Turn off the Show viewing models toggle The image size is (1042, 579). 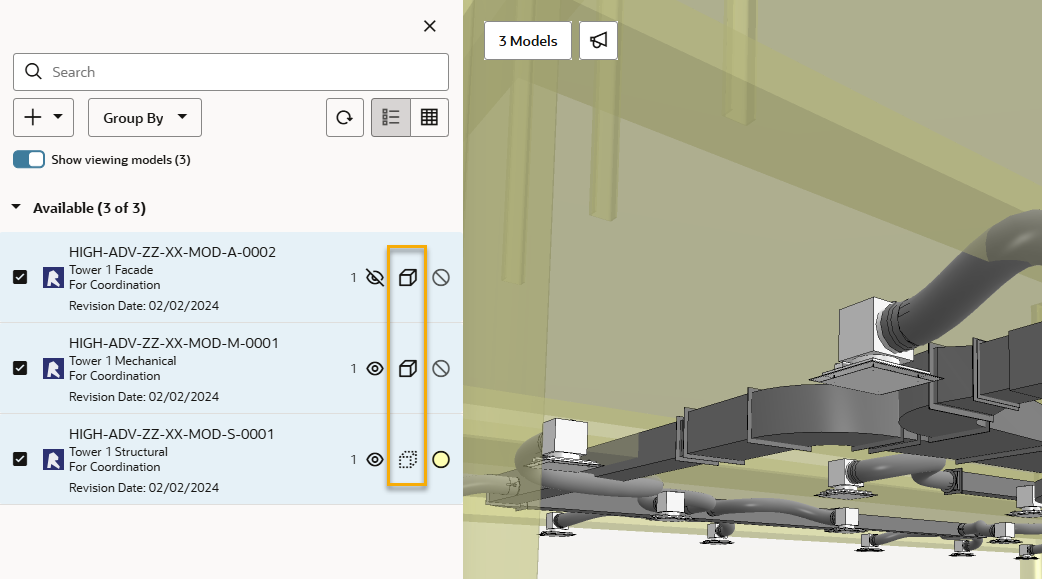(x=29, y=160)
